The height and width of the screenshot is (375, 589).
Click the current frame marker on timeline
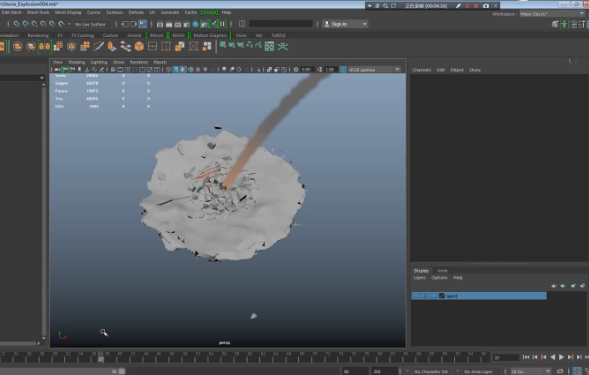[101, 357]
